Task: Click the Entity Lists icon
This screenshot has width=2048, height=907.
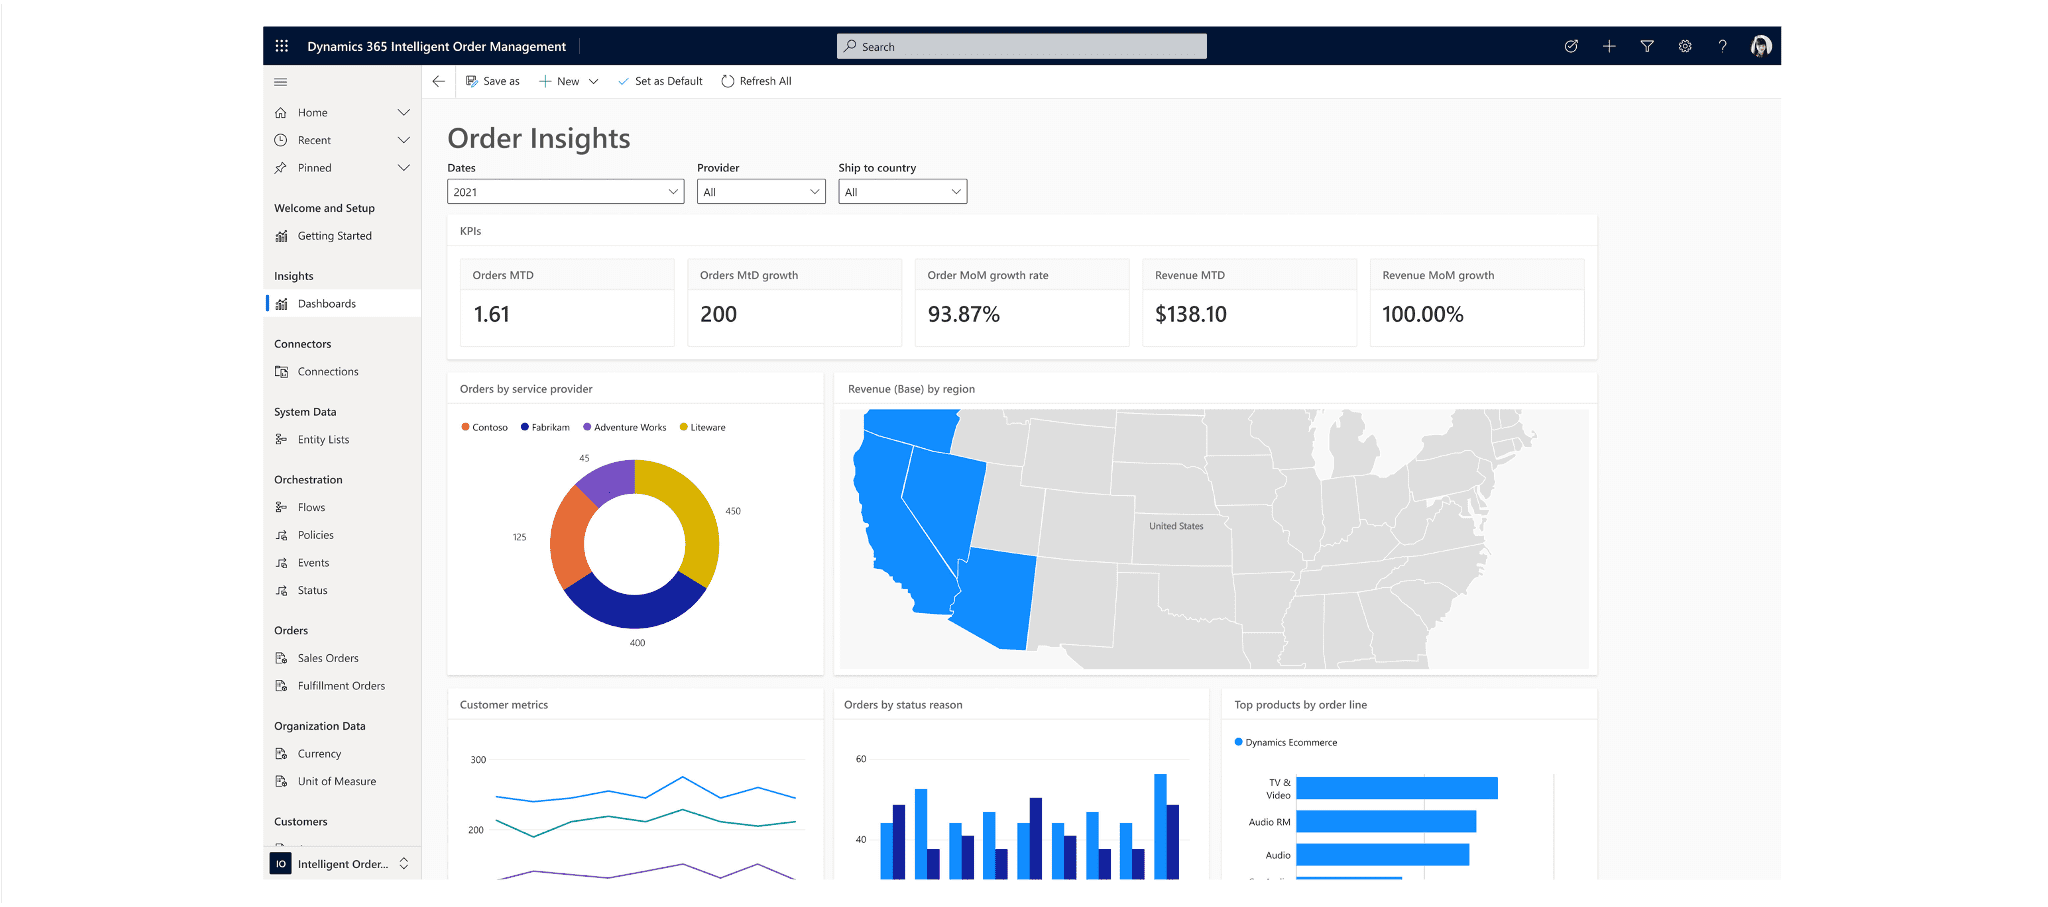Action: [281, 439]
